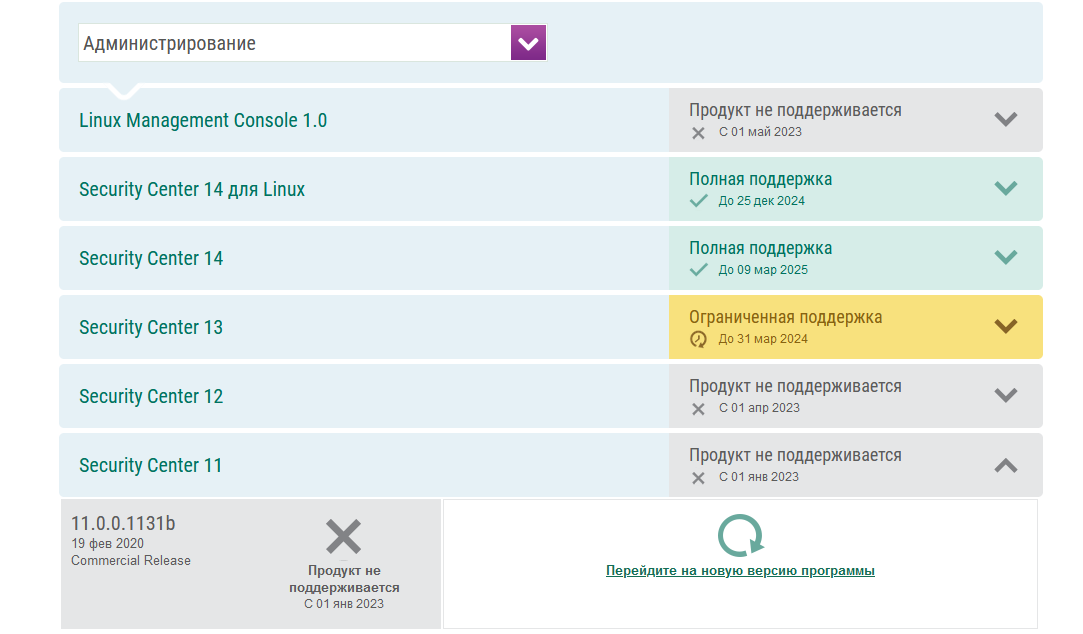This screenshot has height=634, width=1083.
Task: Collapse the Security Center 11 row chevron
Action: tap(1006, 465)
